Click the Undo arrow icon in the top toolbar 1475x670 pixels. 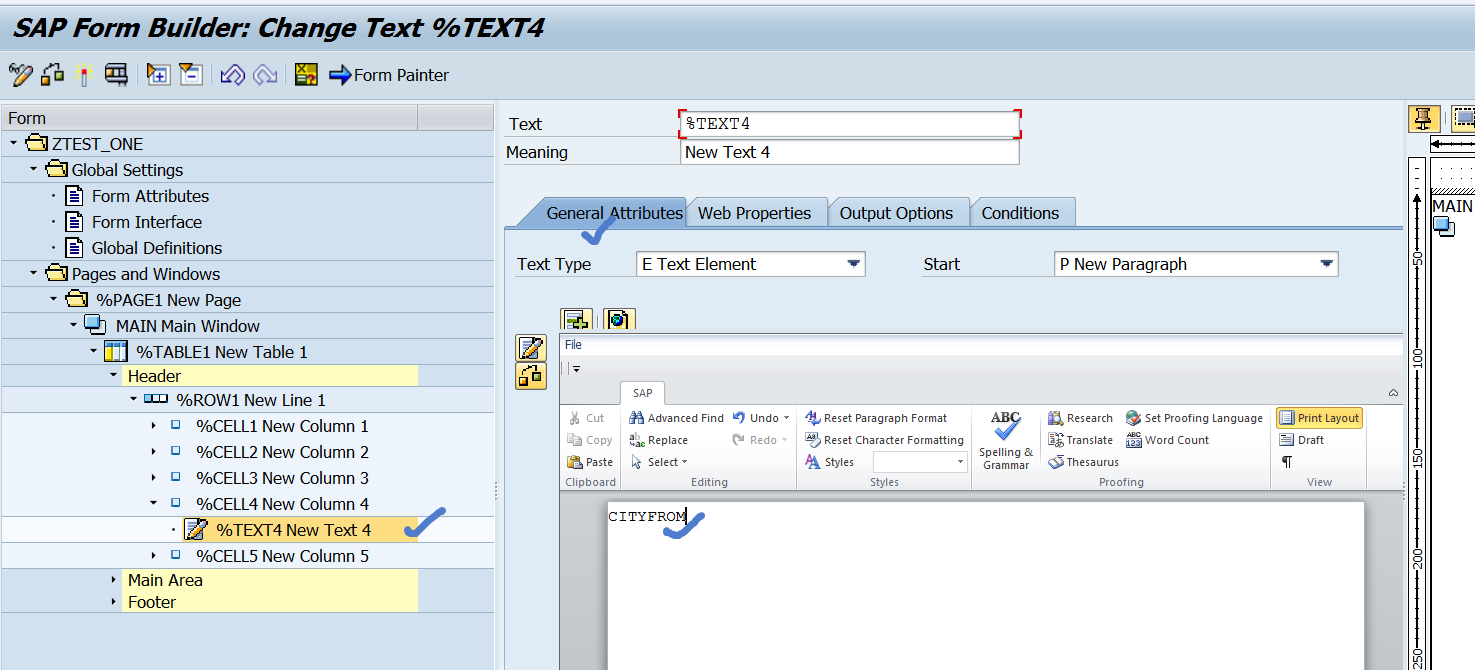pyautogui.click(x=231, y=74)
